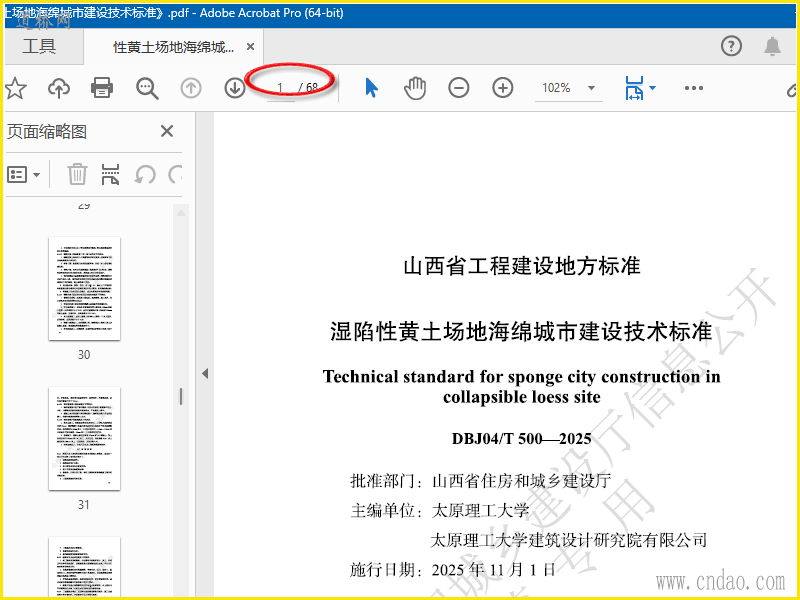This screenshot has height=600, width=800.
Task: Click the upload to cloud icon
Action: point(59,88)
